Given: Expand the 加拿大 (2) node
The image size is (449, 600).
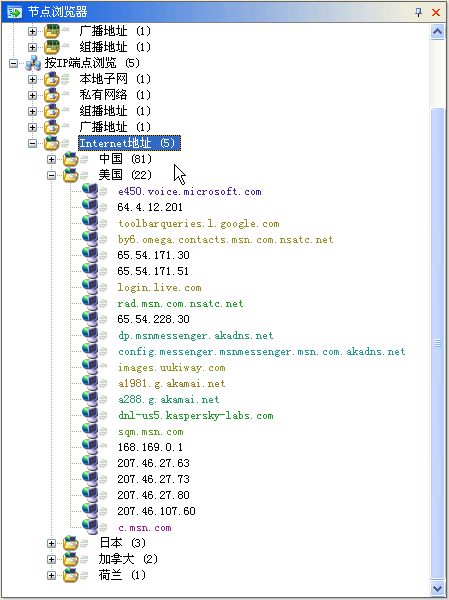Looking at the screenshot, I should [x=51, y=559].
